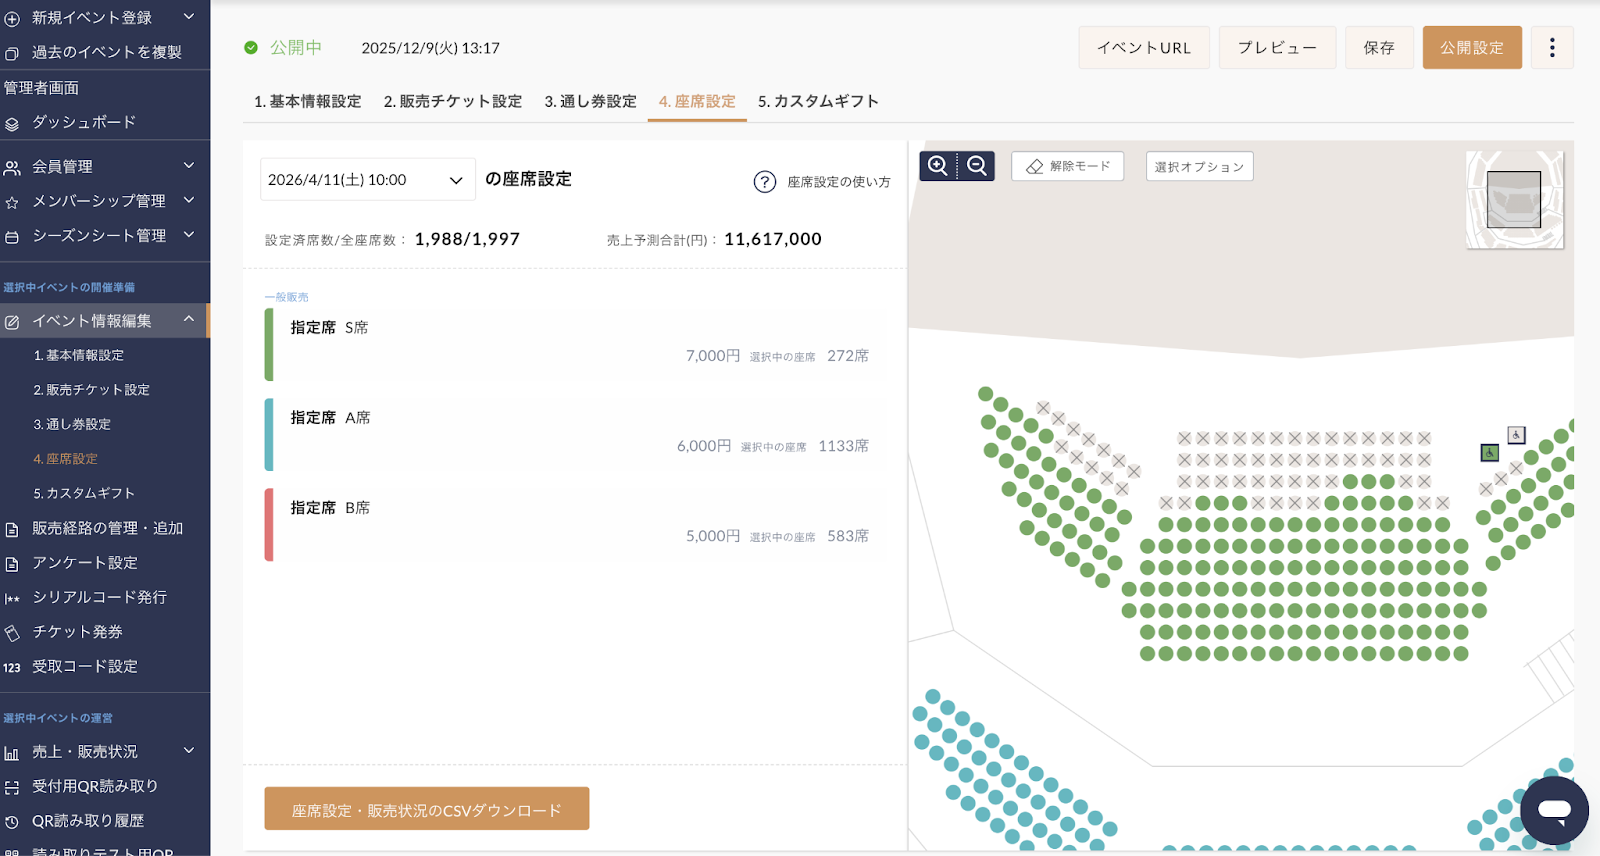Open the chat support bubble
The width and height of the screenshot is (1600, 856).
point(1554,810)
